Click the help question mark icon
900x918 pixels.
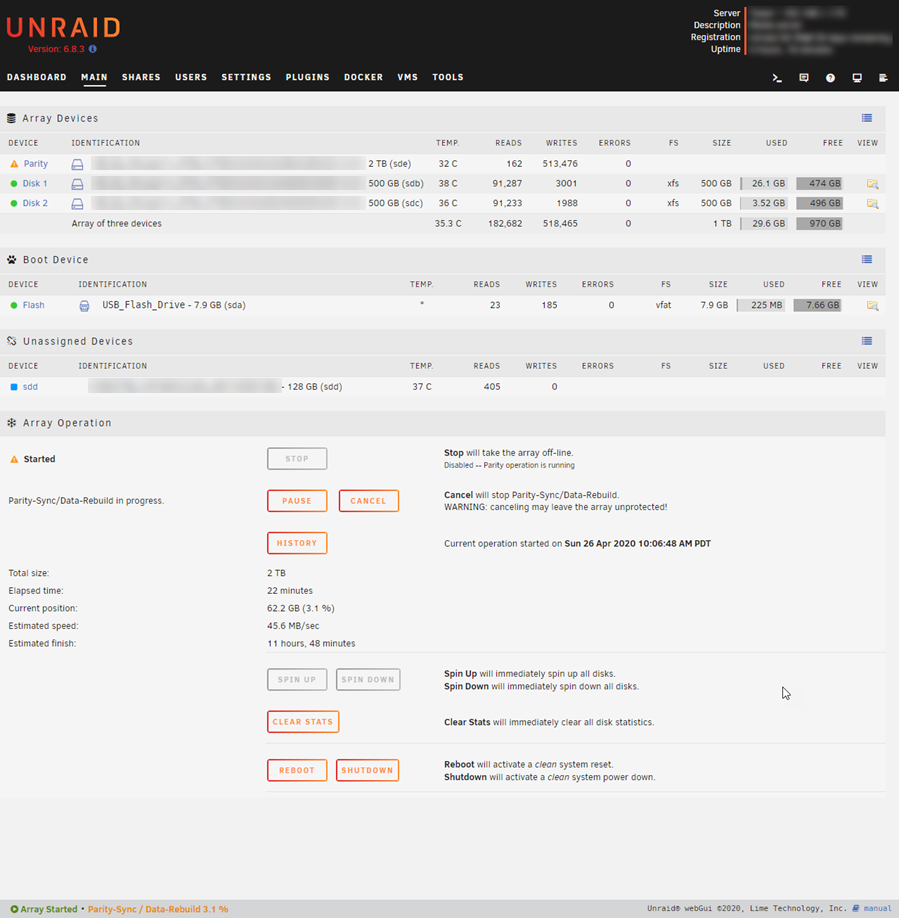[x=830, y=78]
